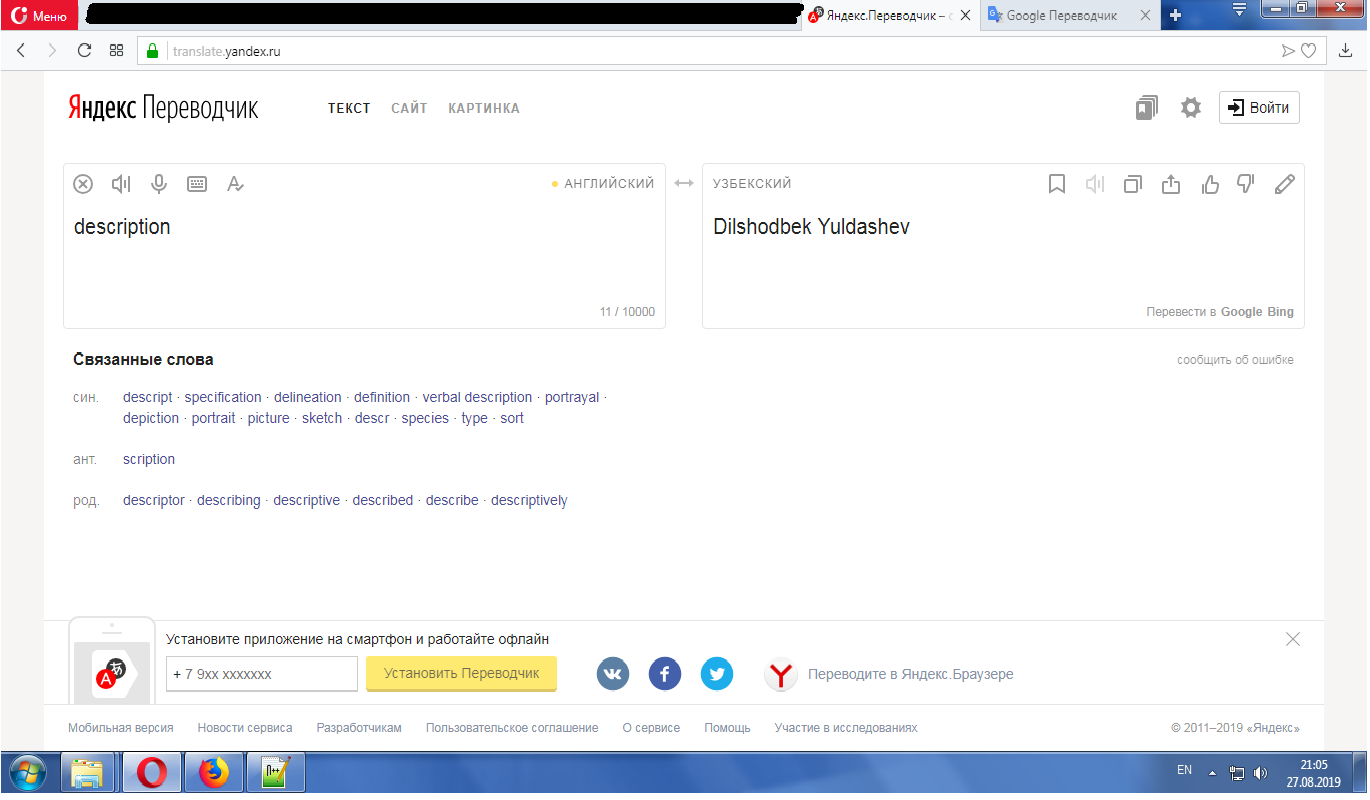Open the virtual keyboard icon

[197, 184]
